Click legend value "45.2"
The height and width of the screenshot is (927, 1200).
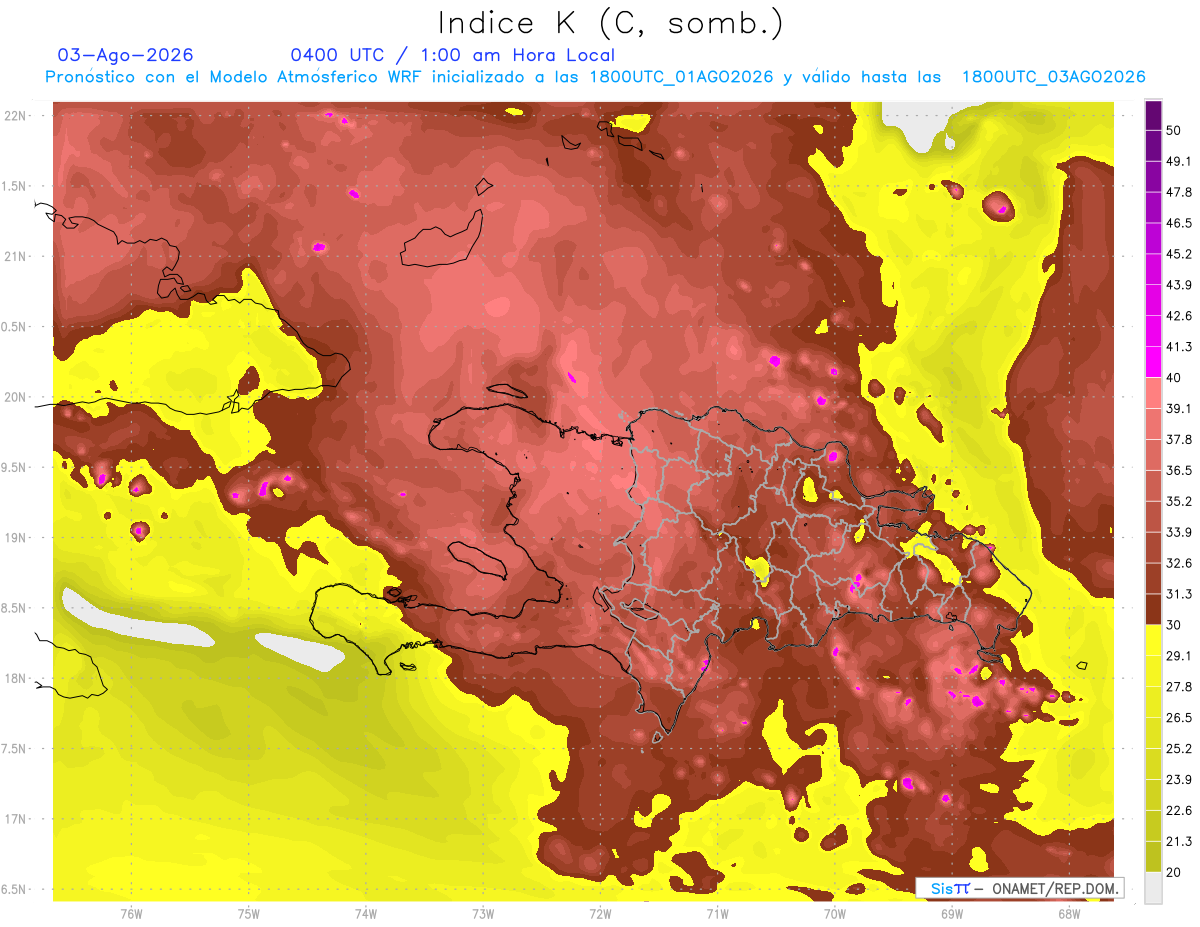[1179, 254]
